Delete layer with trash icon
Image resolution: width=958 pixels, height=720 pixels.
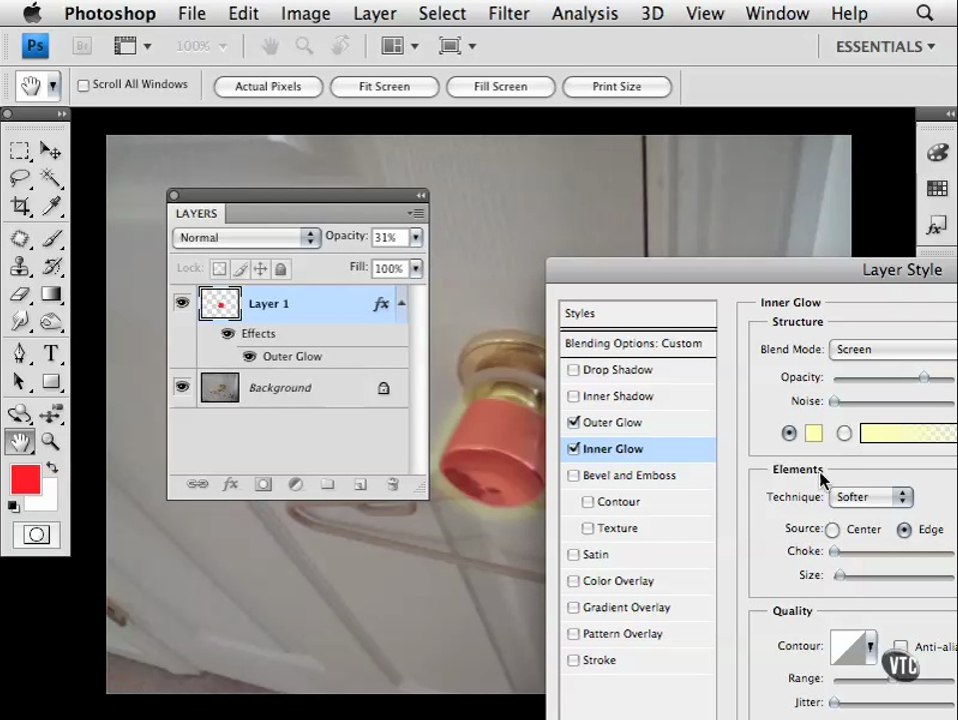[x=393, y=484]
